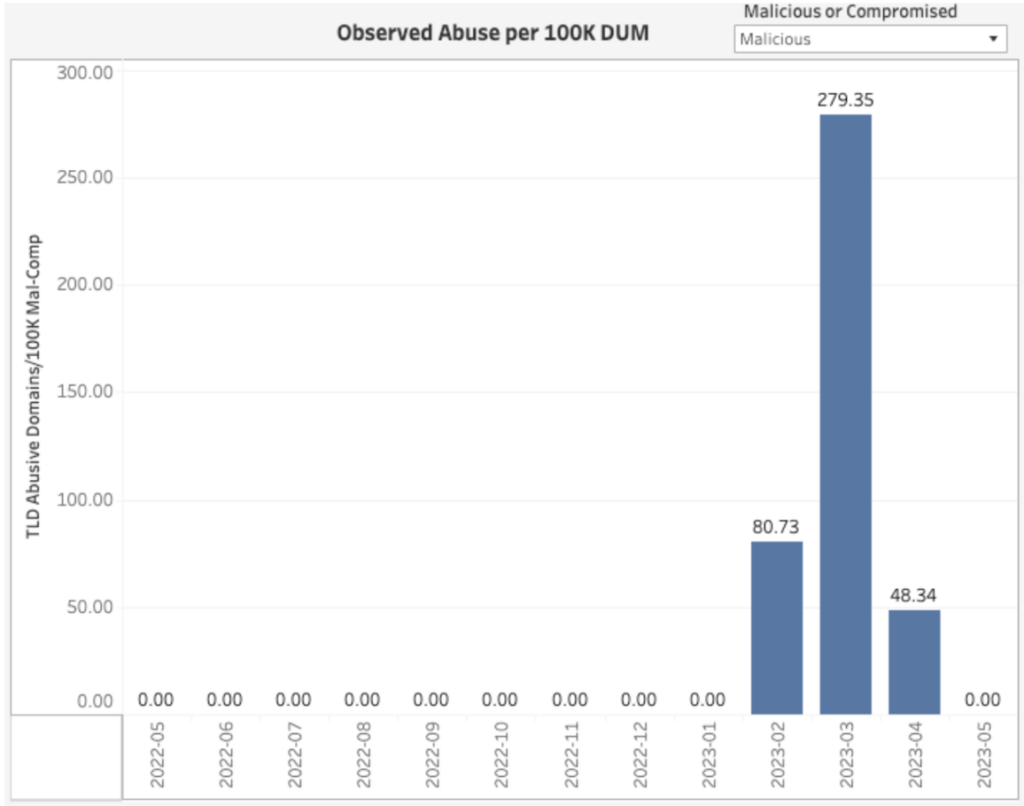Image resolution: width=1024 pixels, height=806 pixels.
Task: Click the 300.00 mark on the y-axis
Action: click(85, 71)
